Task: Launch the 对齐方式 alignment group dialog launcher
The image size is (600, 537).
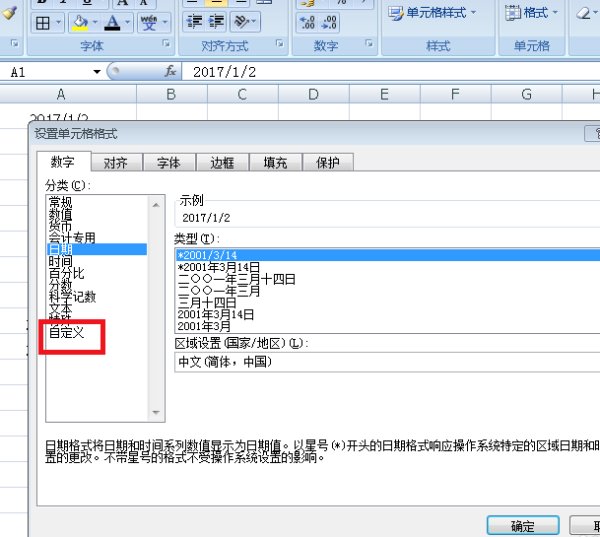Action: tap(280, 44)
